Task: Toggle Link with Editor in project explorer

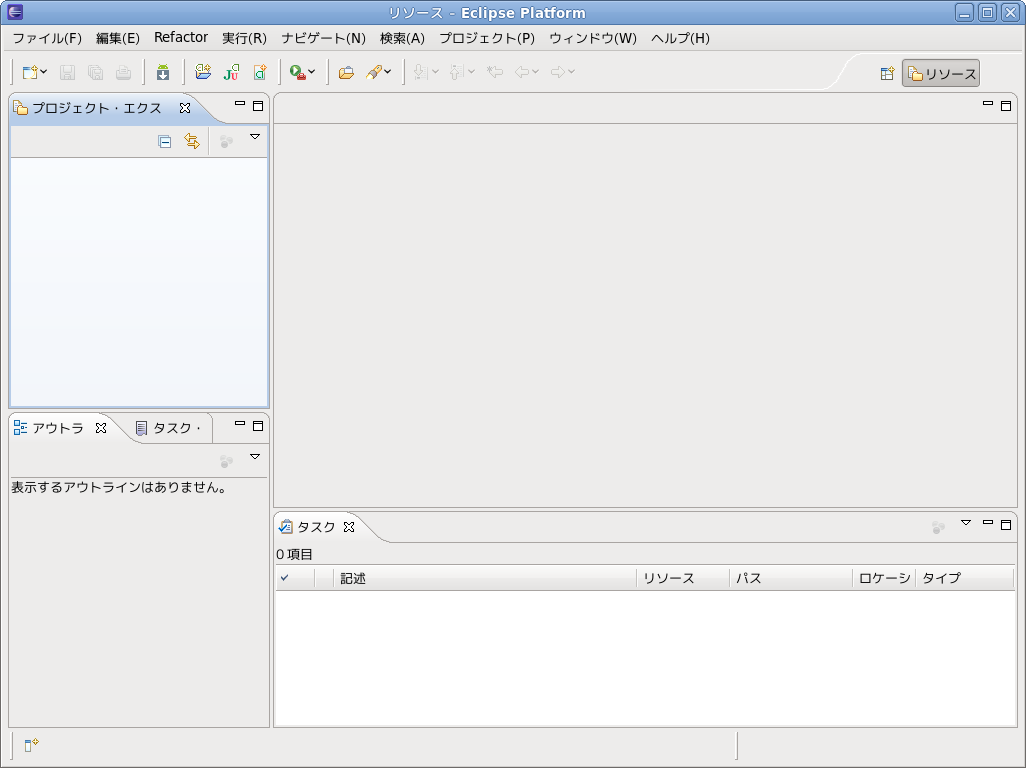Action: [x=192, y=141]
